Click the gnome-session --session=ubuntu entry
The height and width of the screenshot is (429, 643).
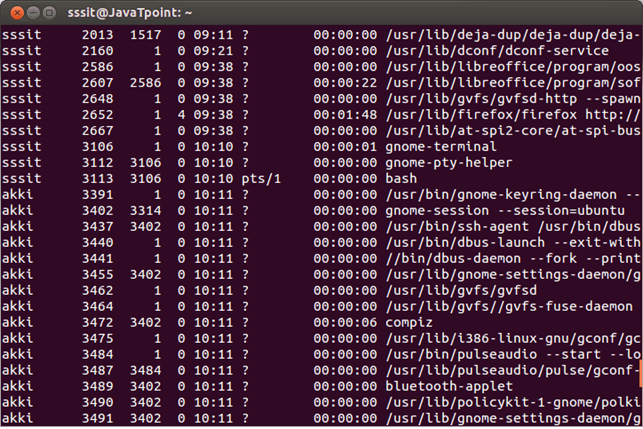505,211
